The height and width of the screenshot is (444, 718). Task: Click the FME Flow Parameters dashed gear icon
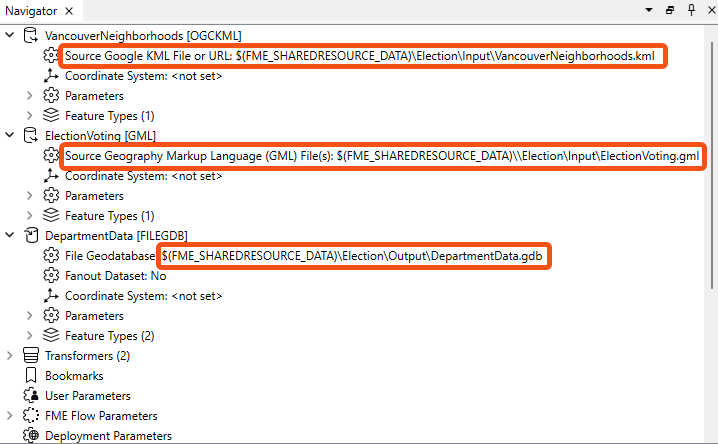click(31, 415)
